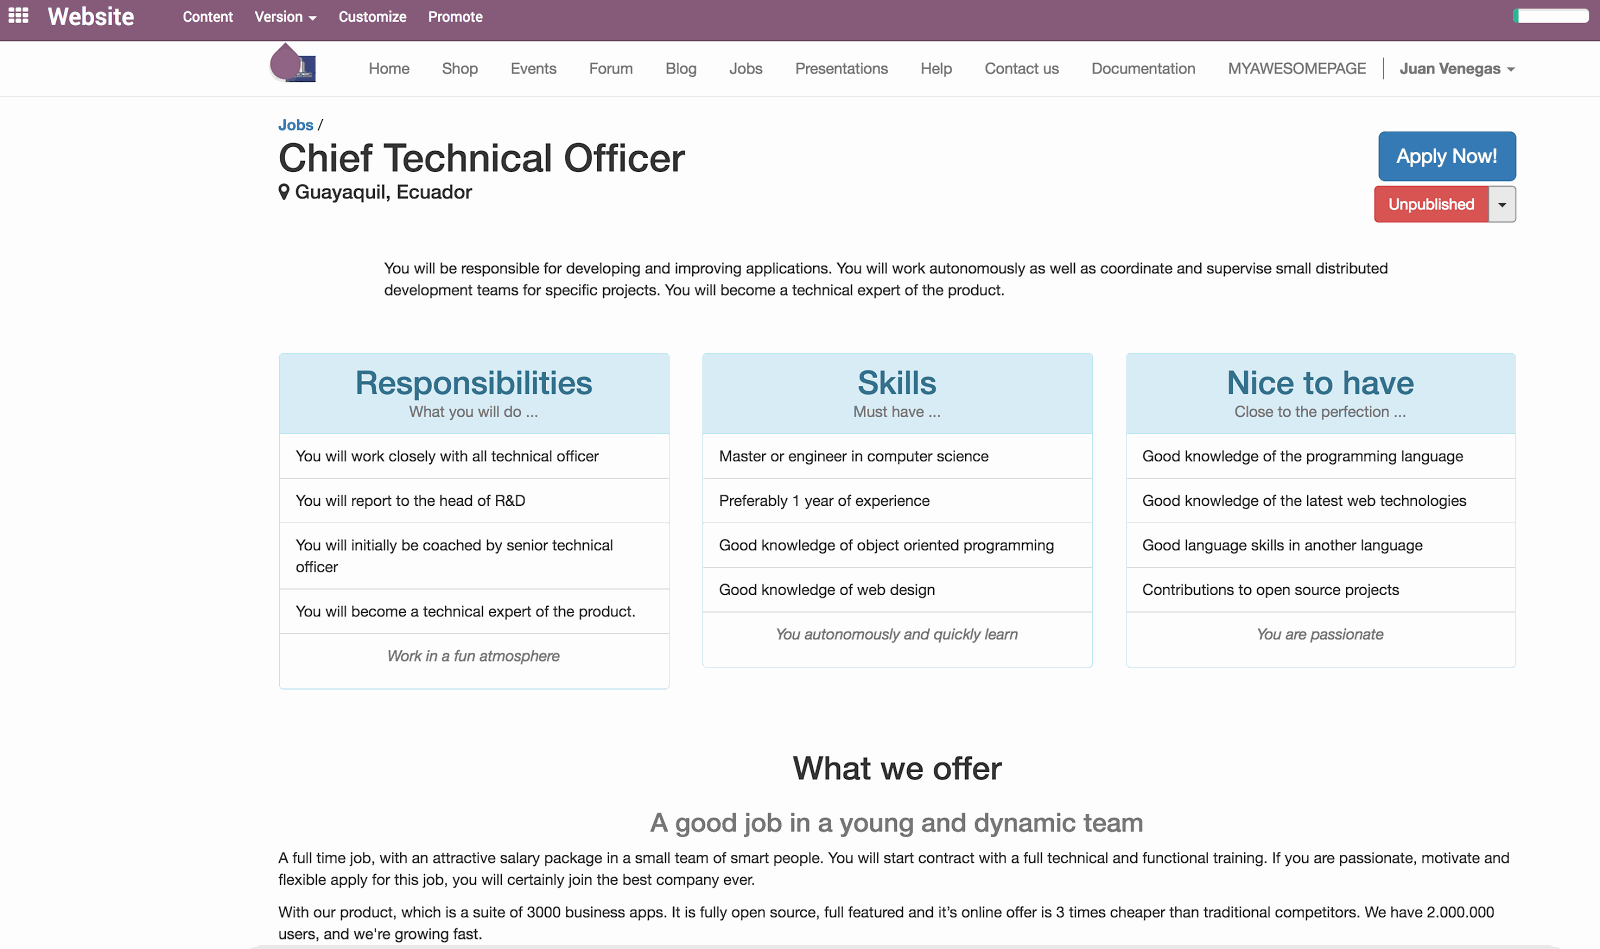This screenshot has height=949, width=1600.
Task: Click the 'Must have ...' subtitle
Action: (897, 412)
